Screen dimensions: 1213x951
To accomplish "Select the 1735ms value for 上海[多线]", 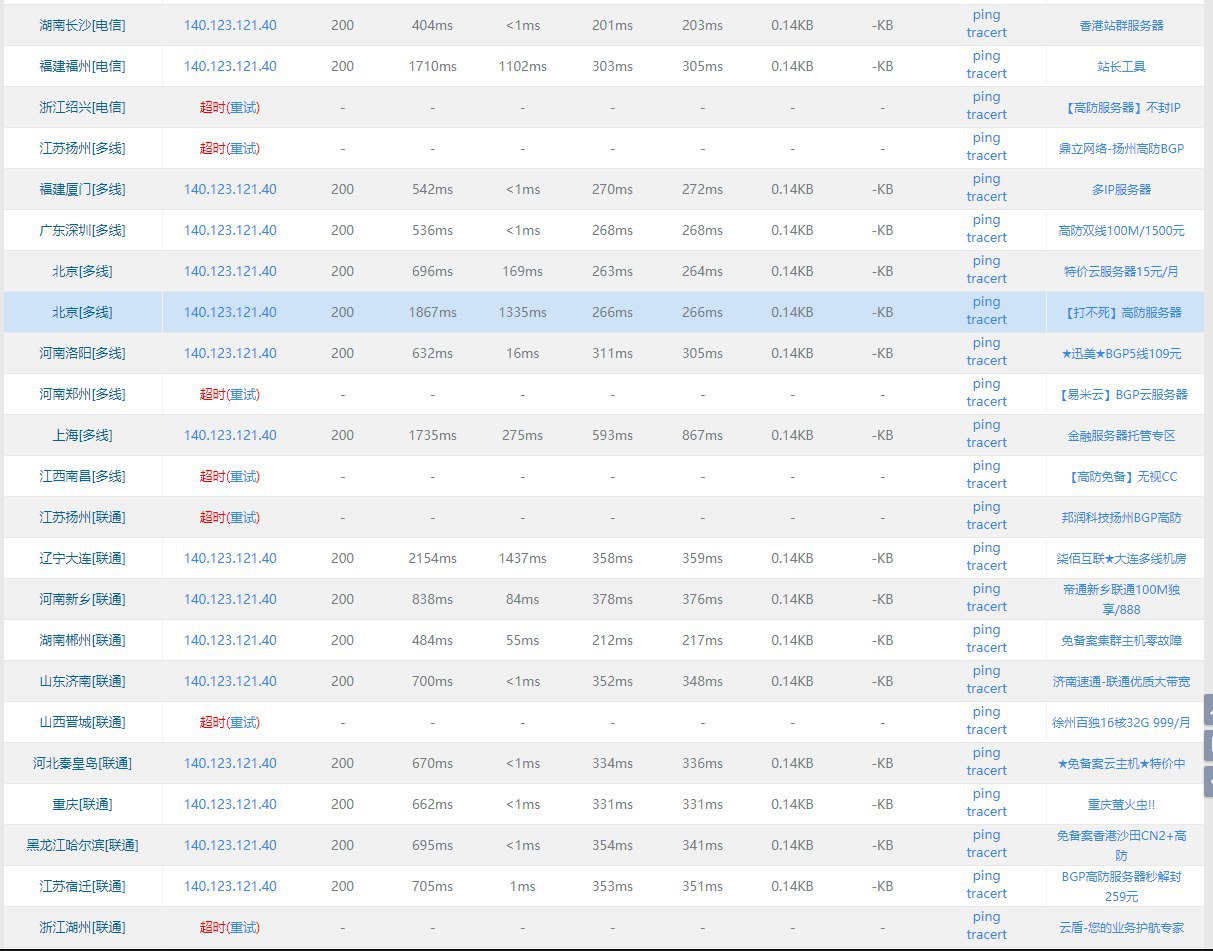I will tap(432, 435).
